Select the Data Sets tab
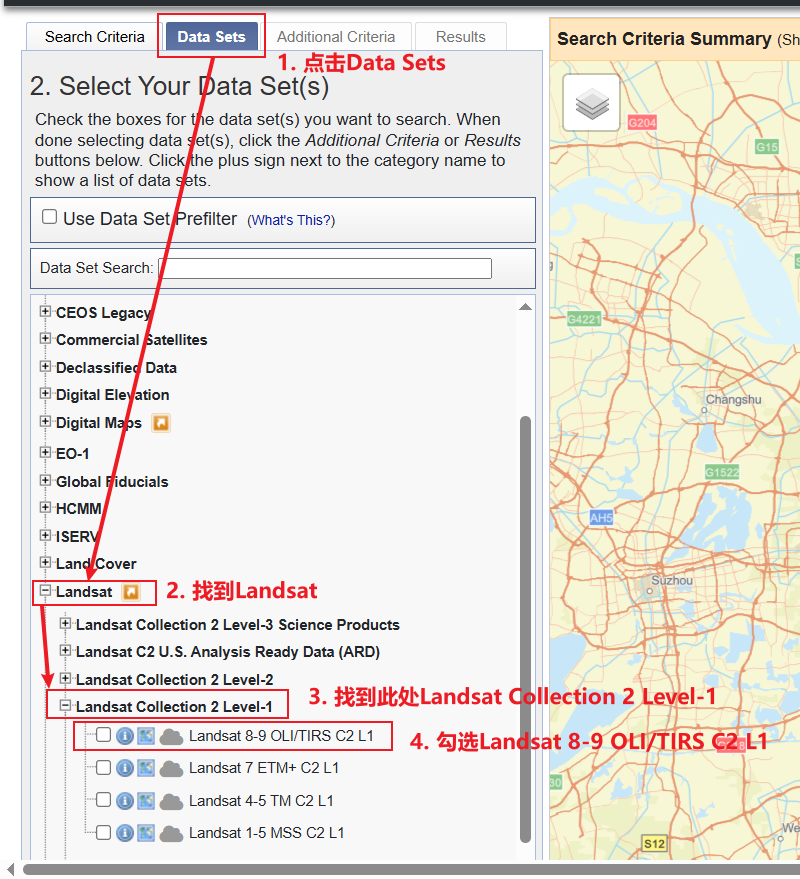This screenshot has height=879, width=800. coord(211,37)
